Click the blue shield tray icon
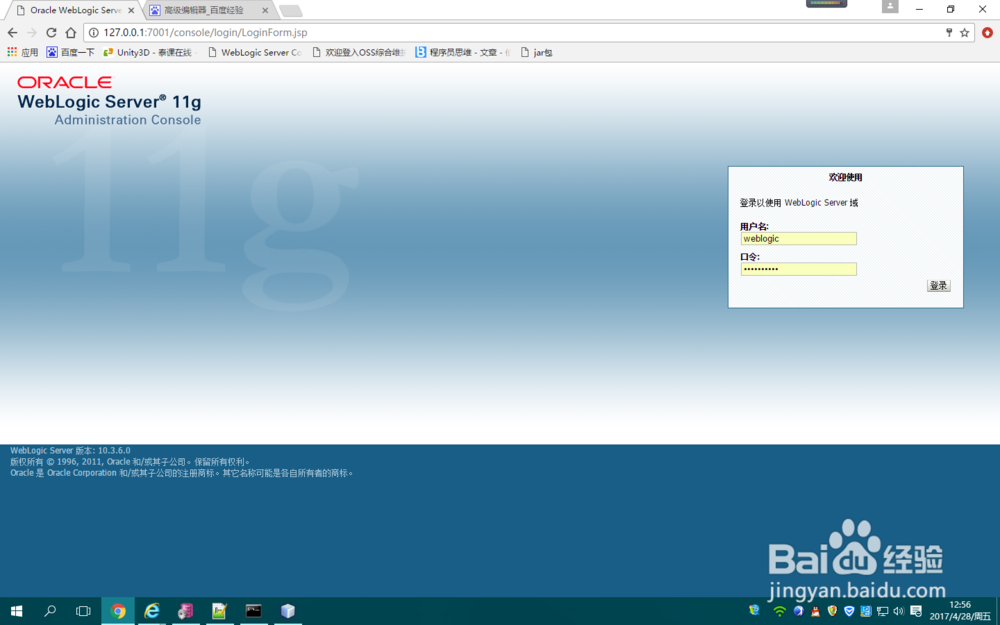1000x625 pixels. [849, 611]
